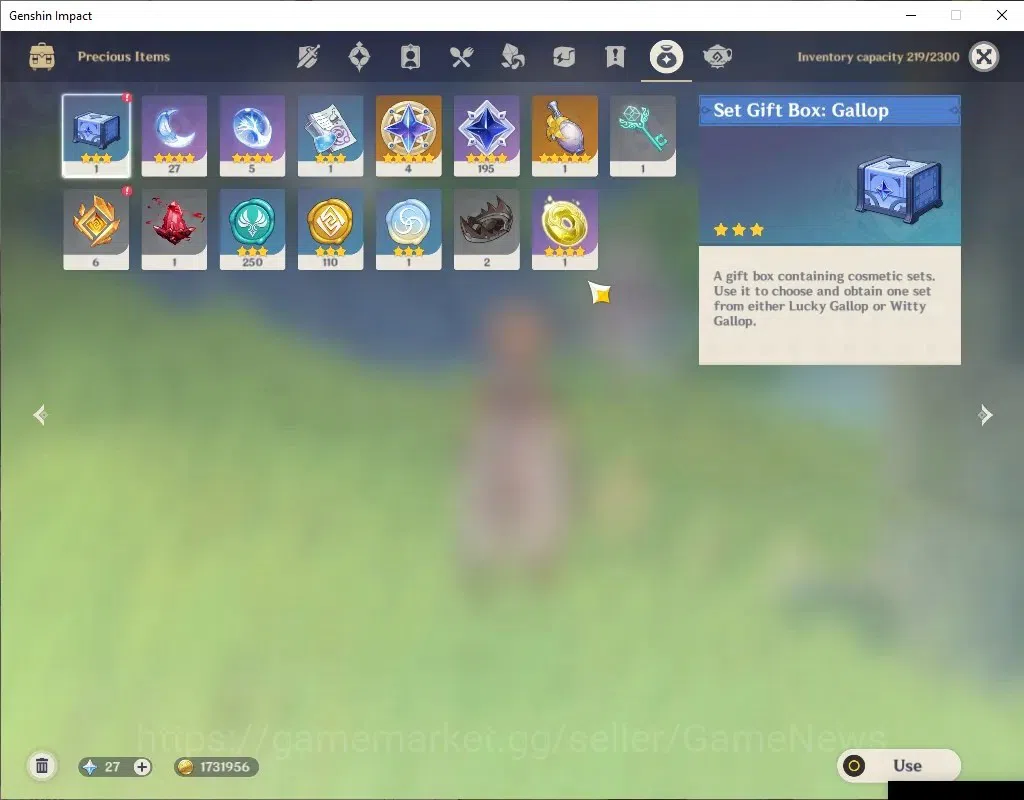Open the Quest items tab
Viewport: 1024px width, 800px height.
[x=615, y=57]
